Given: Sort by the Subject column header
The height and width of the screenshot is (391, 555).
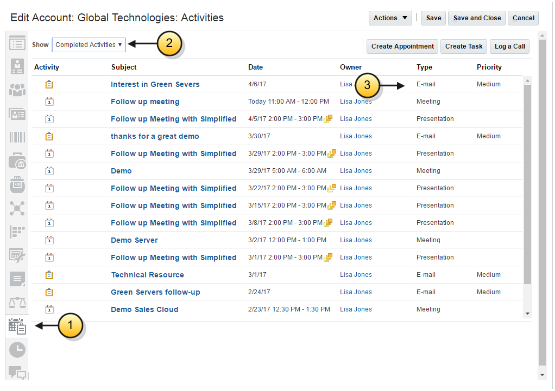Looking at the screenshot, I should [124, 67].
